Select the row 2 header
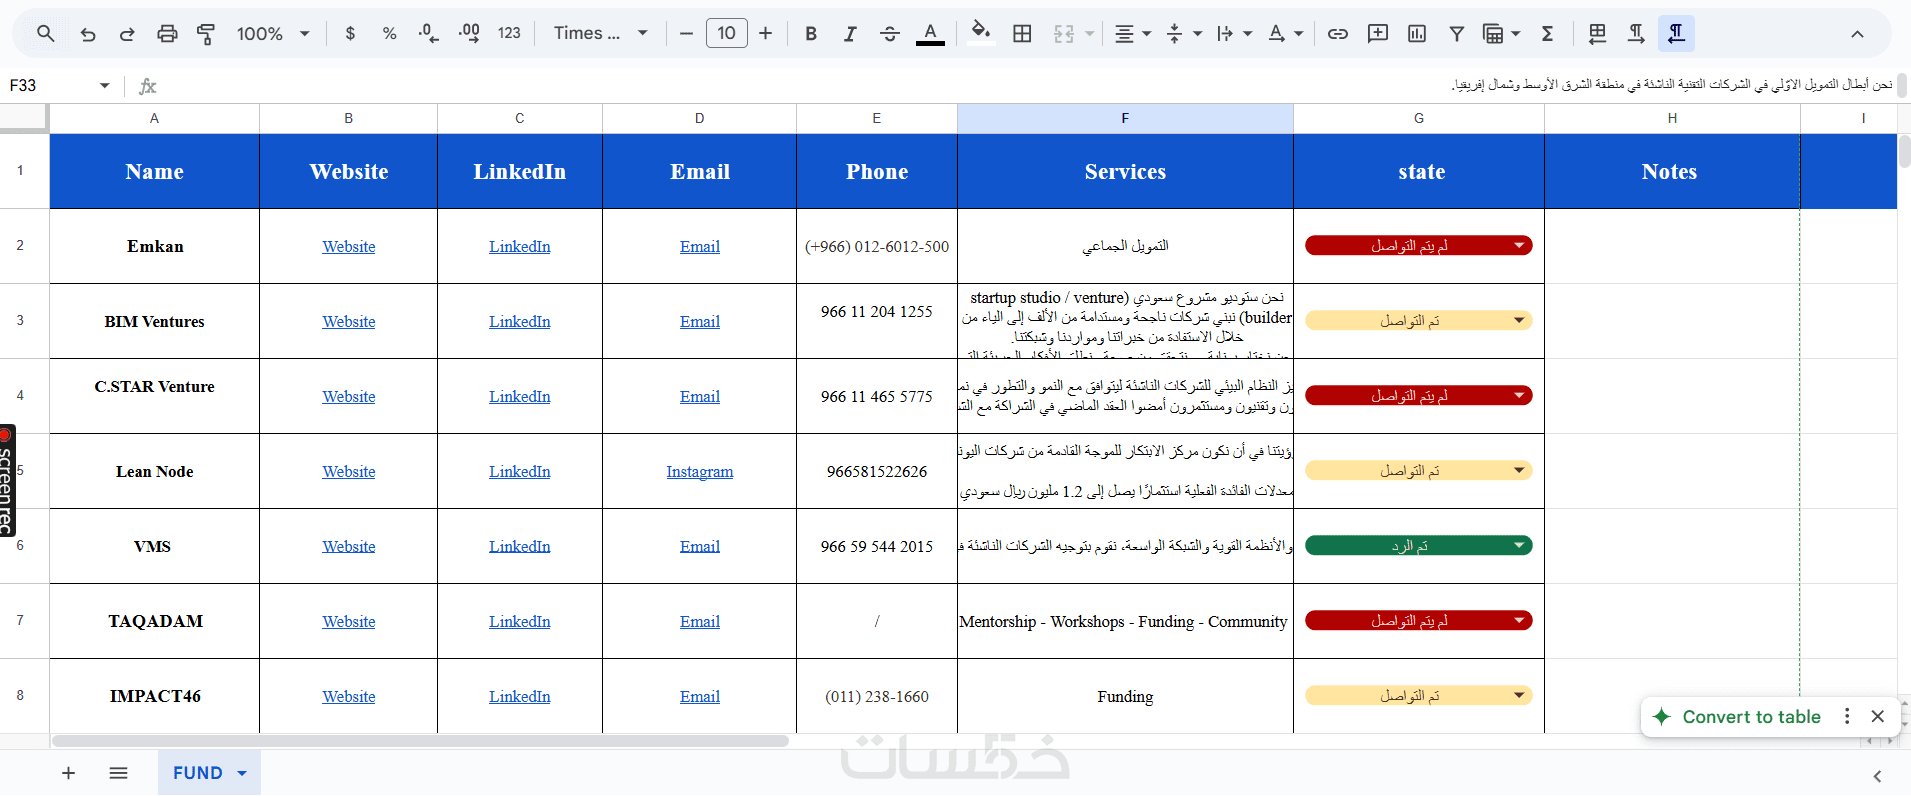 20,246
